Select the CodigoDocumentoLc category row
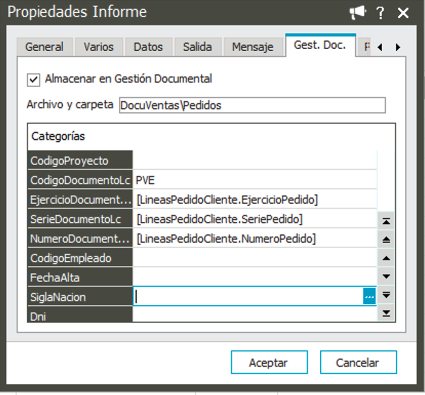Image resolution: width=425 pixels, height=395 pixels. (x=80, y=180)
